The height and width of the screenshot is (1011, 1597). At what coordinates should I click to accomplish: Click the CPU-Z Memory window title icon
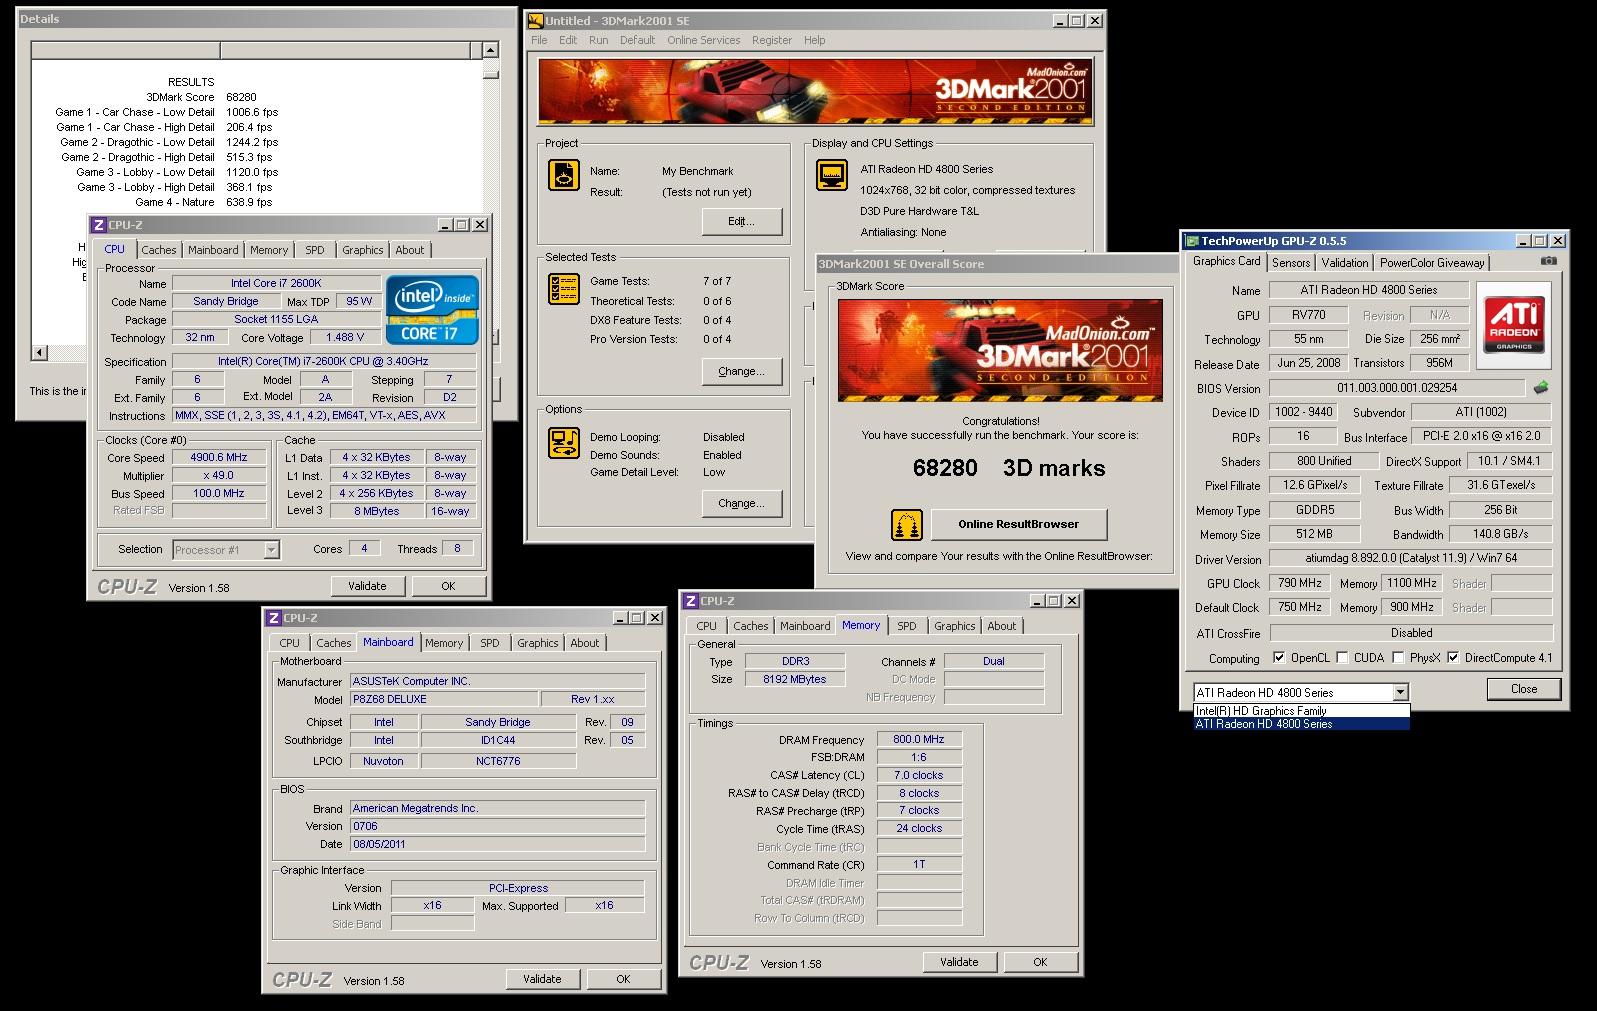click(690, 601)
